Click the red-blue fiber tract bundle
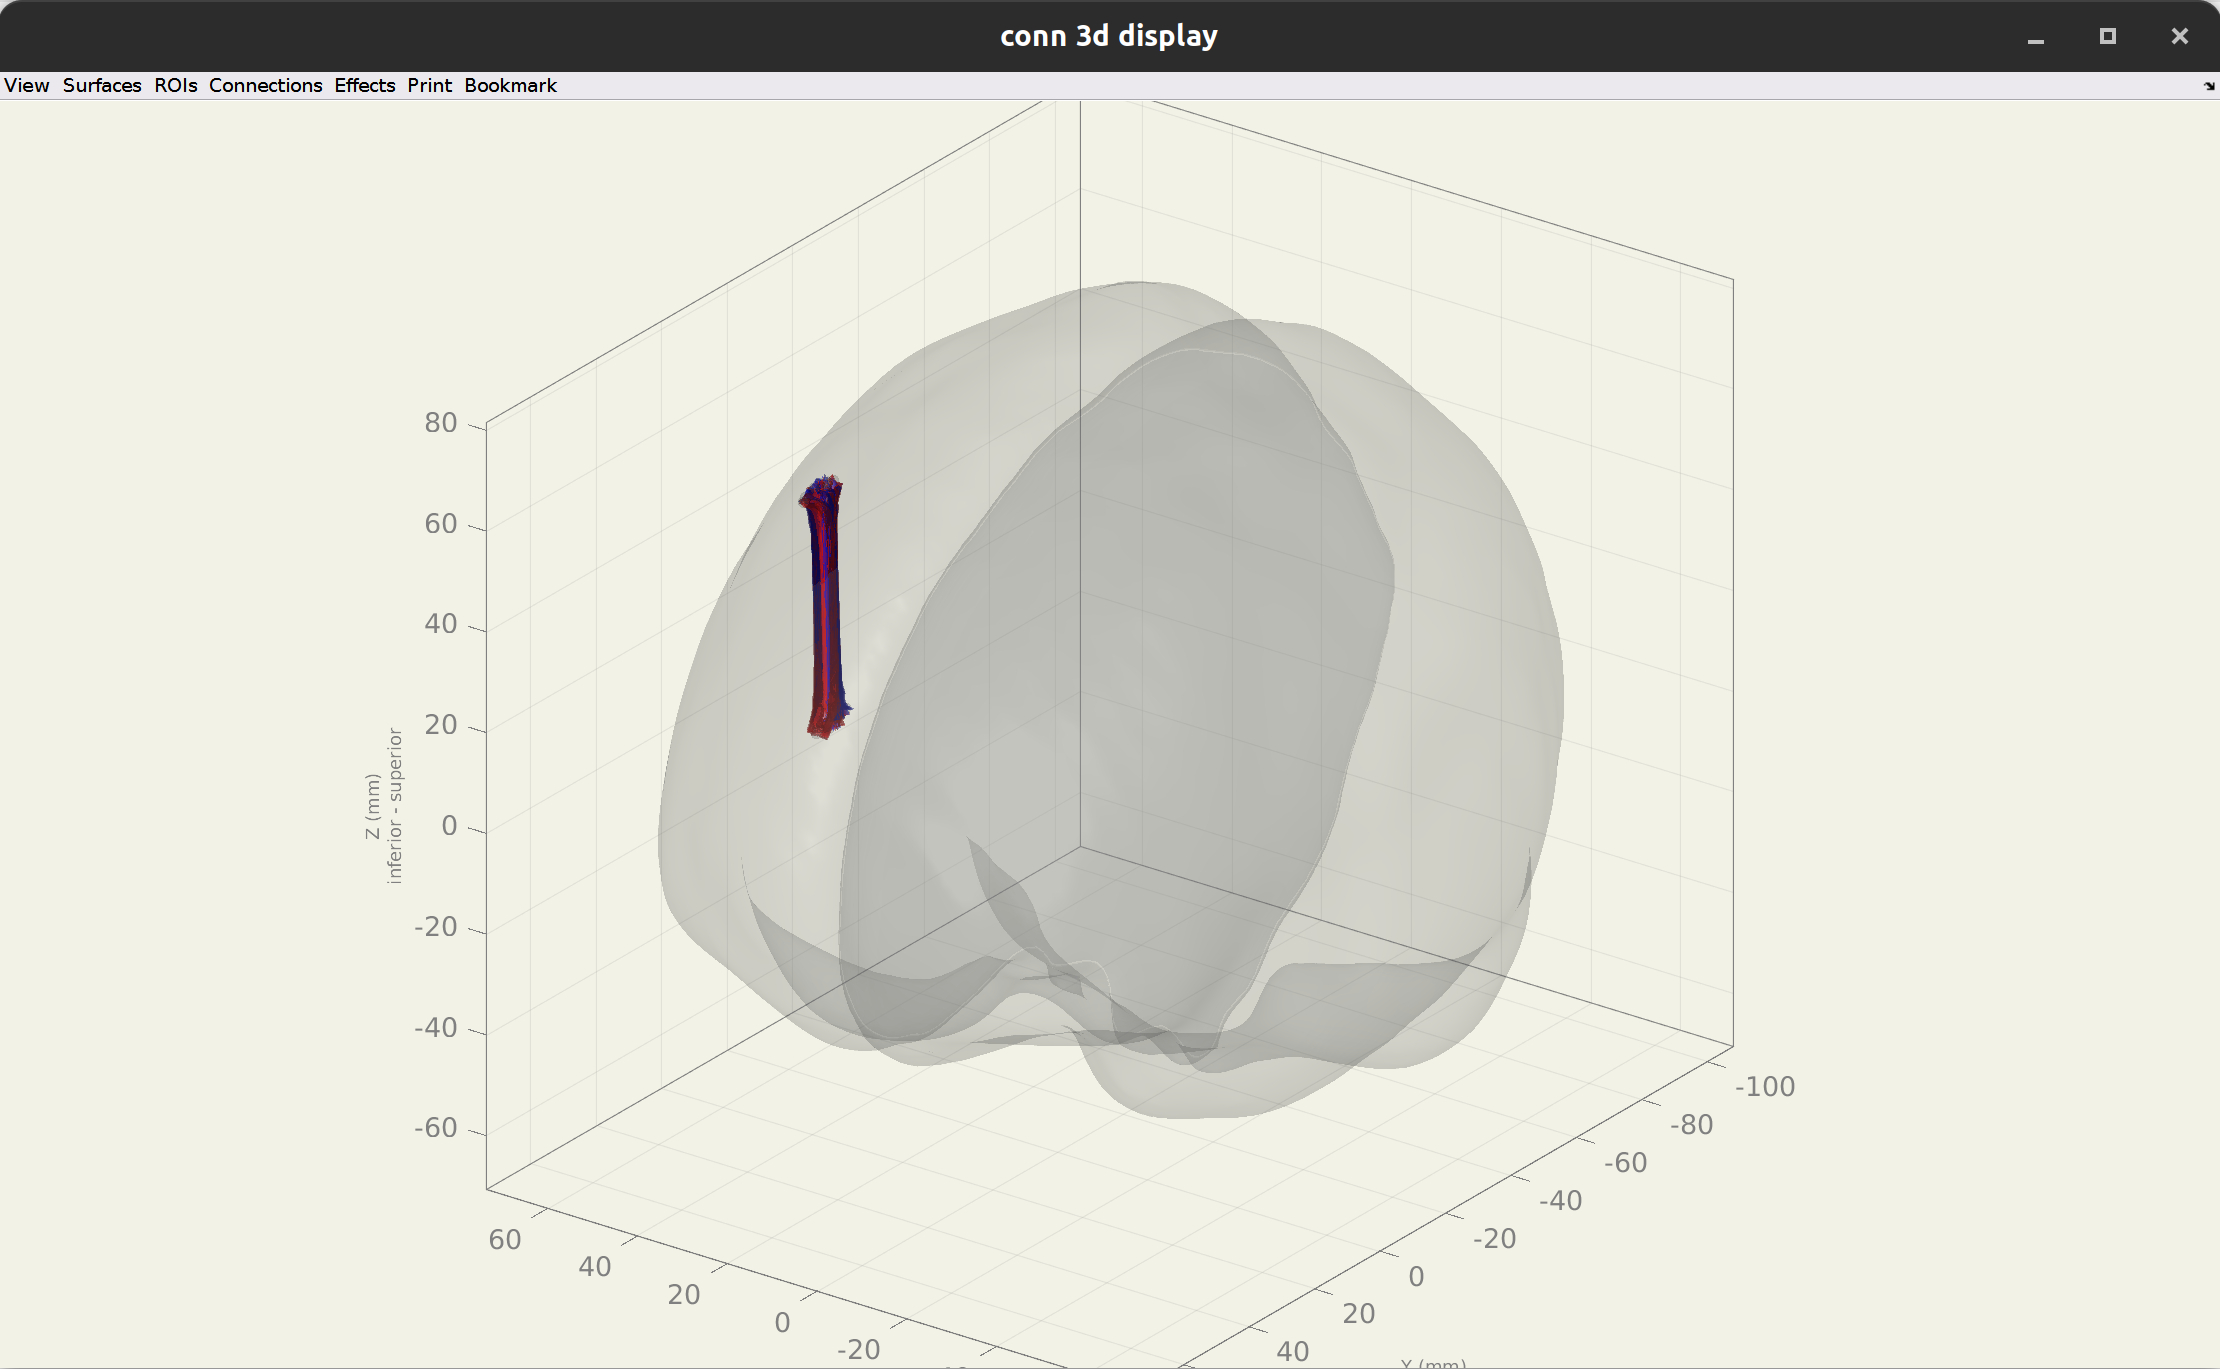This screenshot has height=1369, width=2220. coord(826,610)
